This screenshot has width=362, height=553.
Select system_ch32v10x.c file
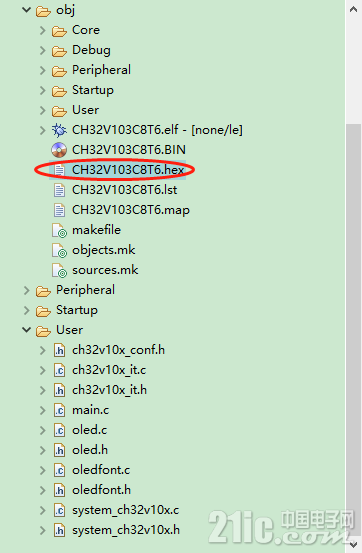[x=126, y=510]
